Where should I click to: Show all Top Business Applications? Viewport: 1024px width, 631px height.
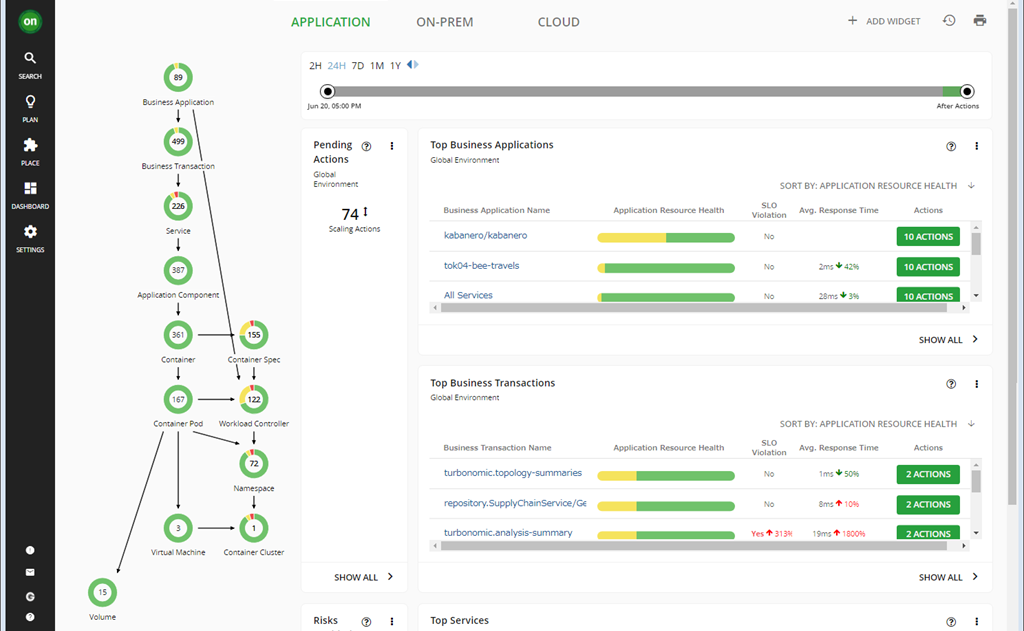coord(948,340)
